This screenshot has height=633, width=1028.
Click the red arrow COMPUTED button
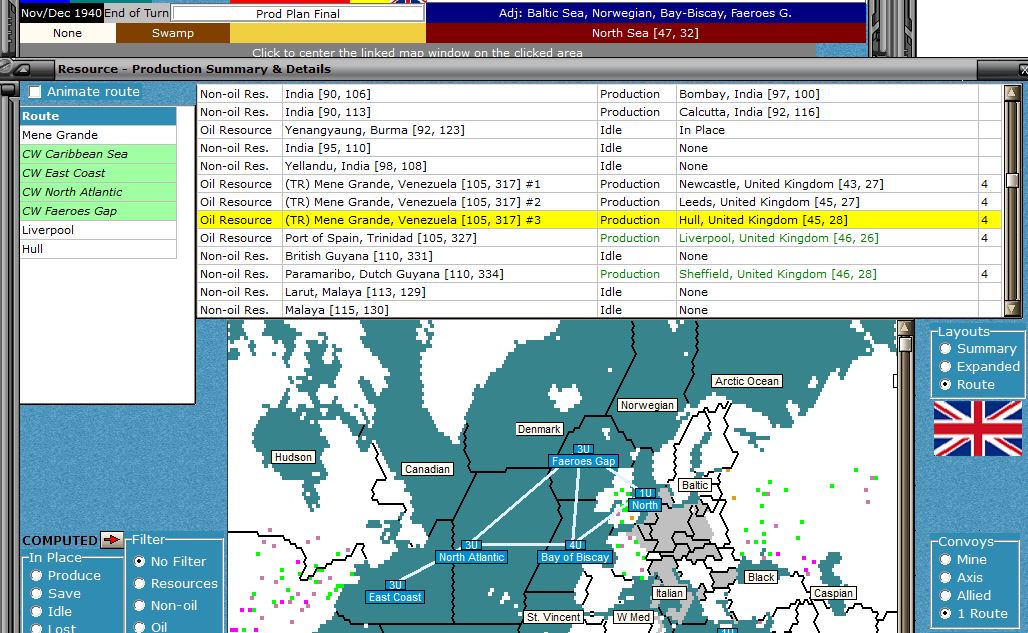pyautogui.click(x=112, y=540)
